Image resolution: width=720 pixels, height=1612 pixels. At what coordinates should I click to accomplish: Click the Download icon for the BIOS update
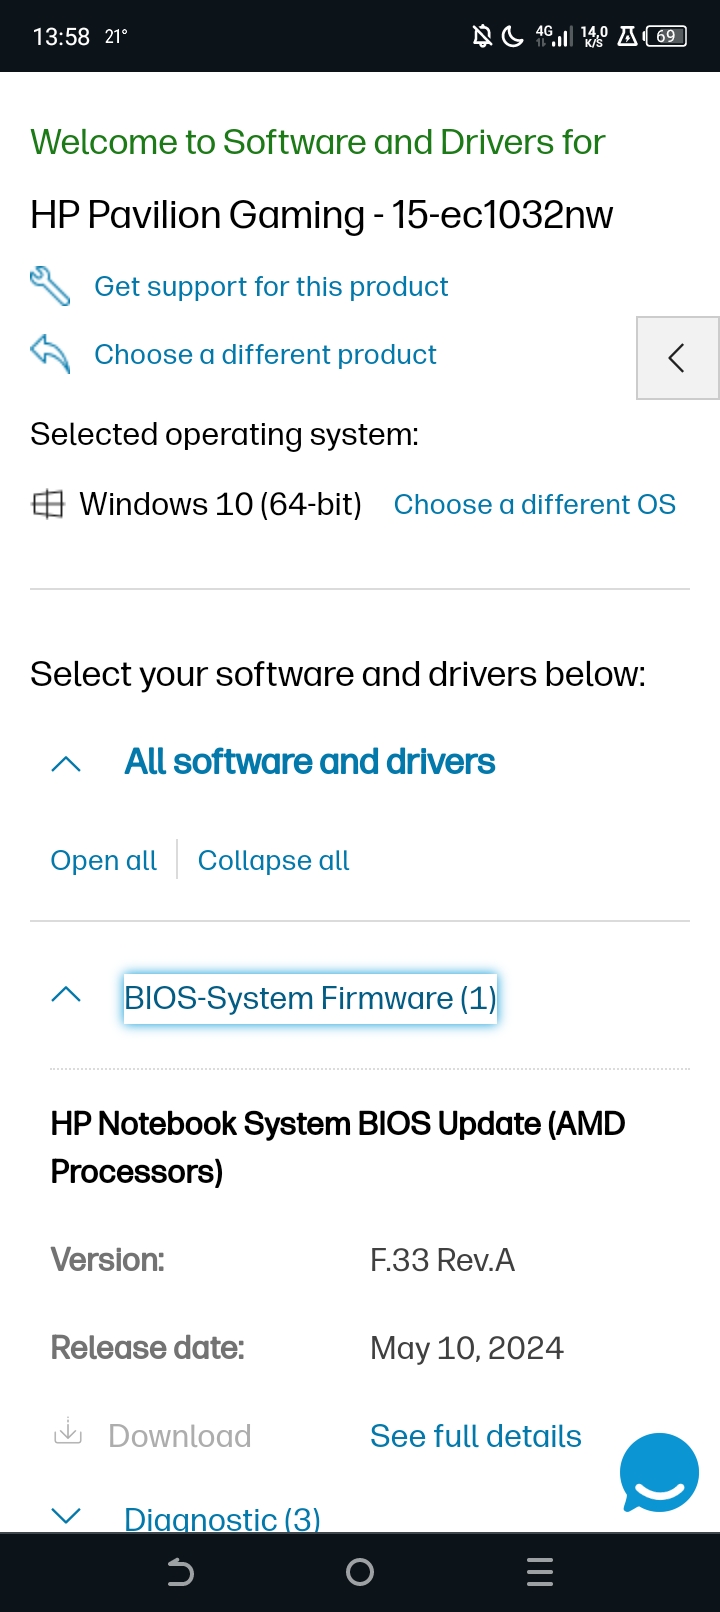67,1432
